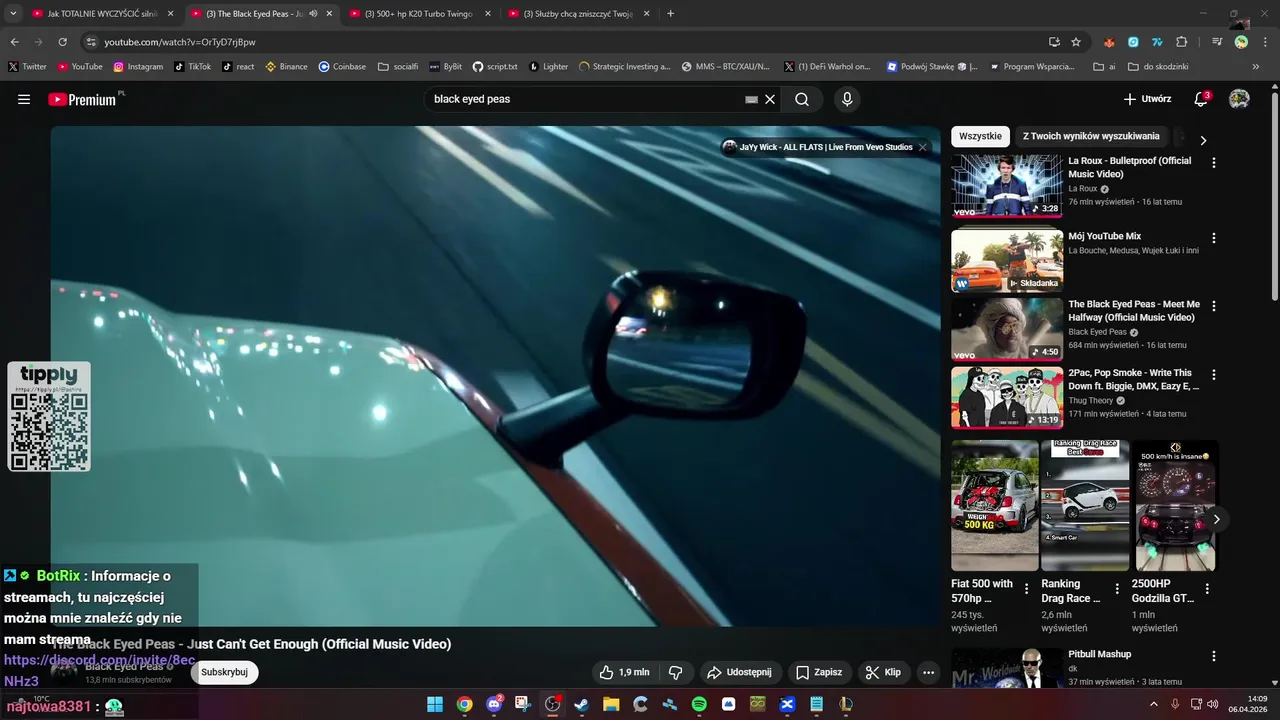The height and width of the screenshot is (720, 1280).
Task: Open options for 2Pac Pop Smoke video
Action: [x=1214, y=374]
